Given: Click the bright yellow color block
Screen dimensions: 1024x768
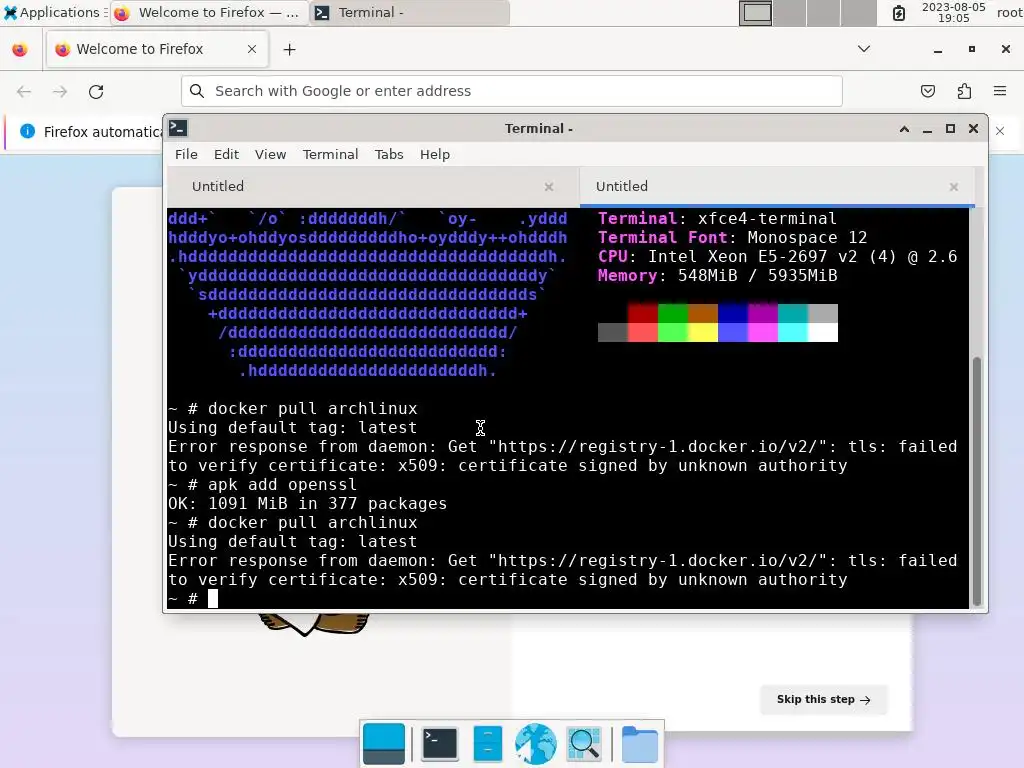Looking at the screenshot, I should point(703,332).
